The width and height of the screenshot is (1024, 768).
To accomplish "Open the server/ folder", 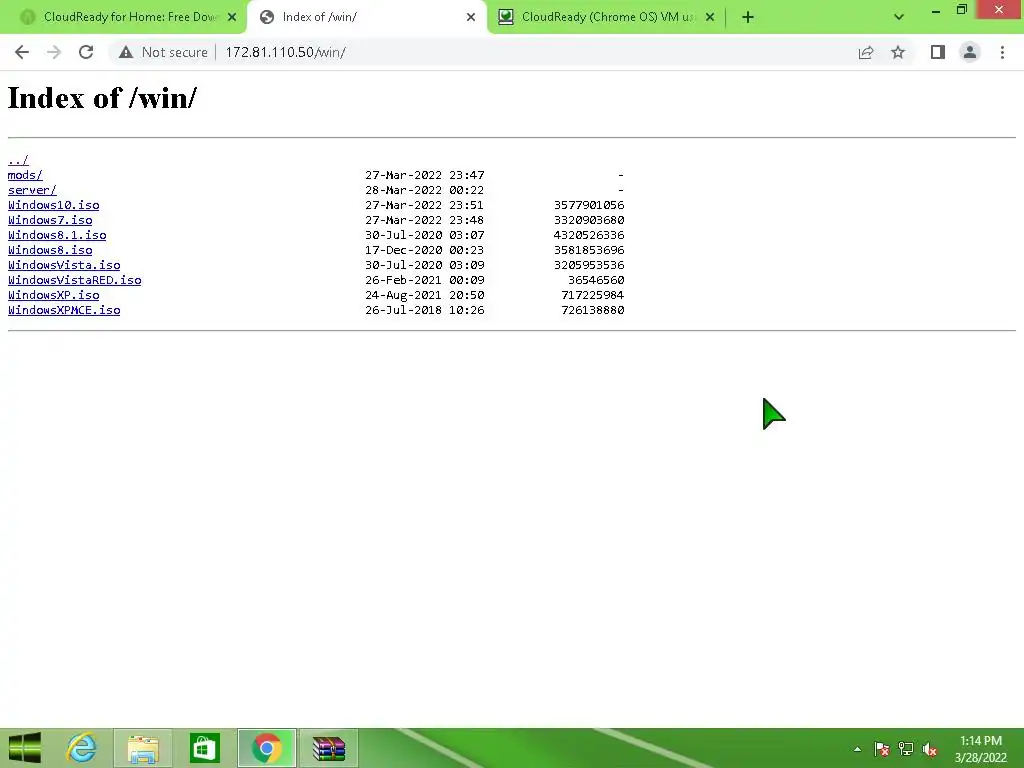I will coord(32,190).
